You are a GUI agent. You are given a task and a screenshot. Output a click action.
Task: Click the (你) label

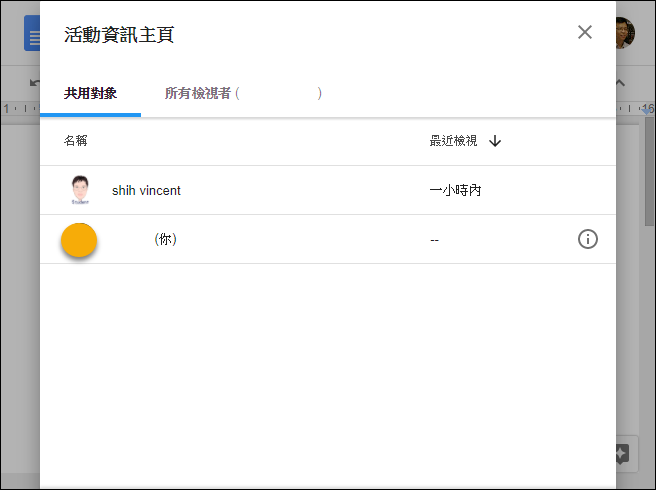point(166,239)
